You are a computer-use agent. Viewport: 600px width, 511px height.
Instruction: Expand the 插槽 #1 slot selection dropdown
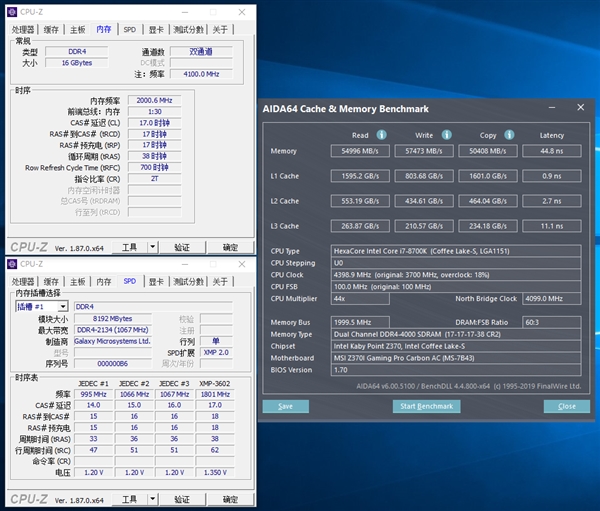tap(63, 307)
